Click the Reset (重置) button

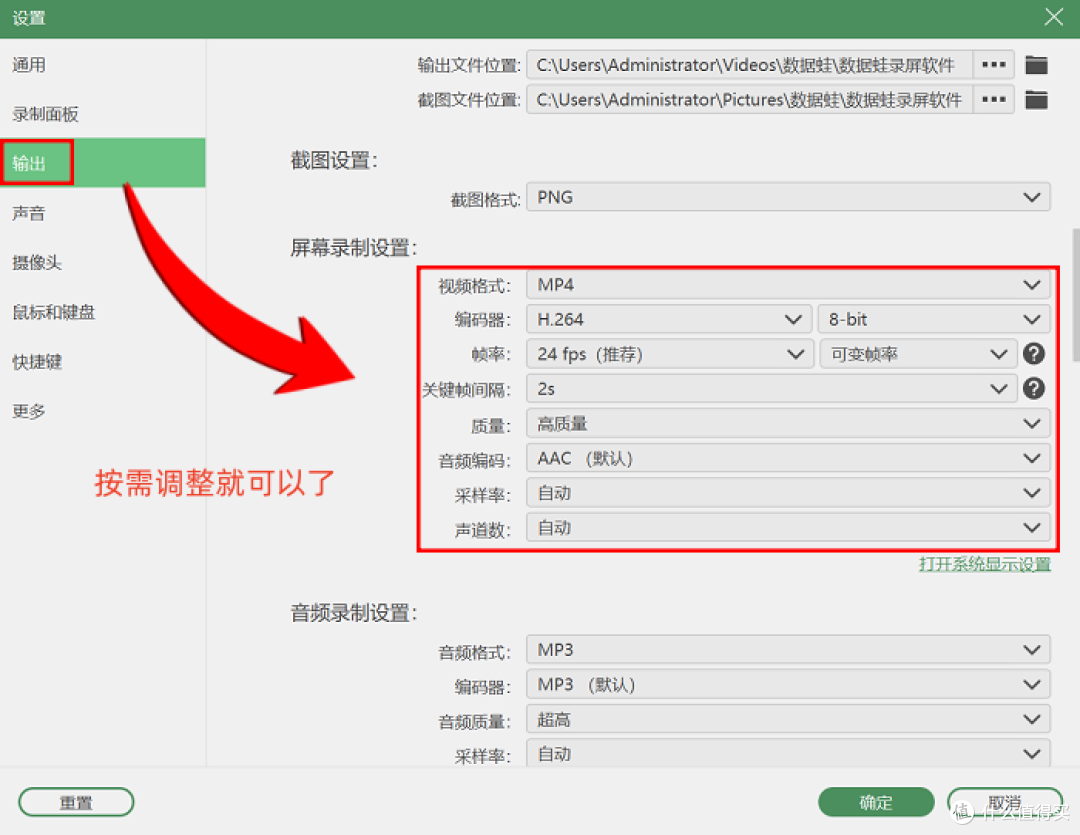pos(76,802)
